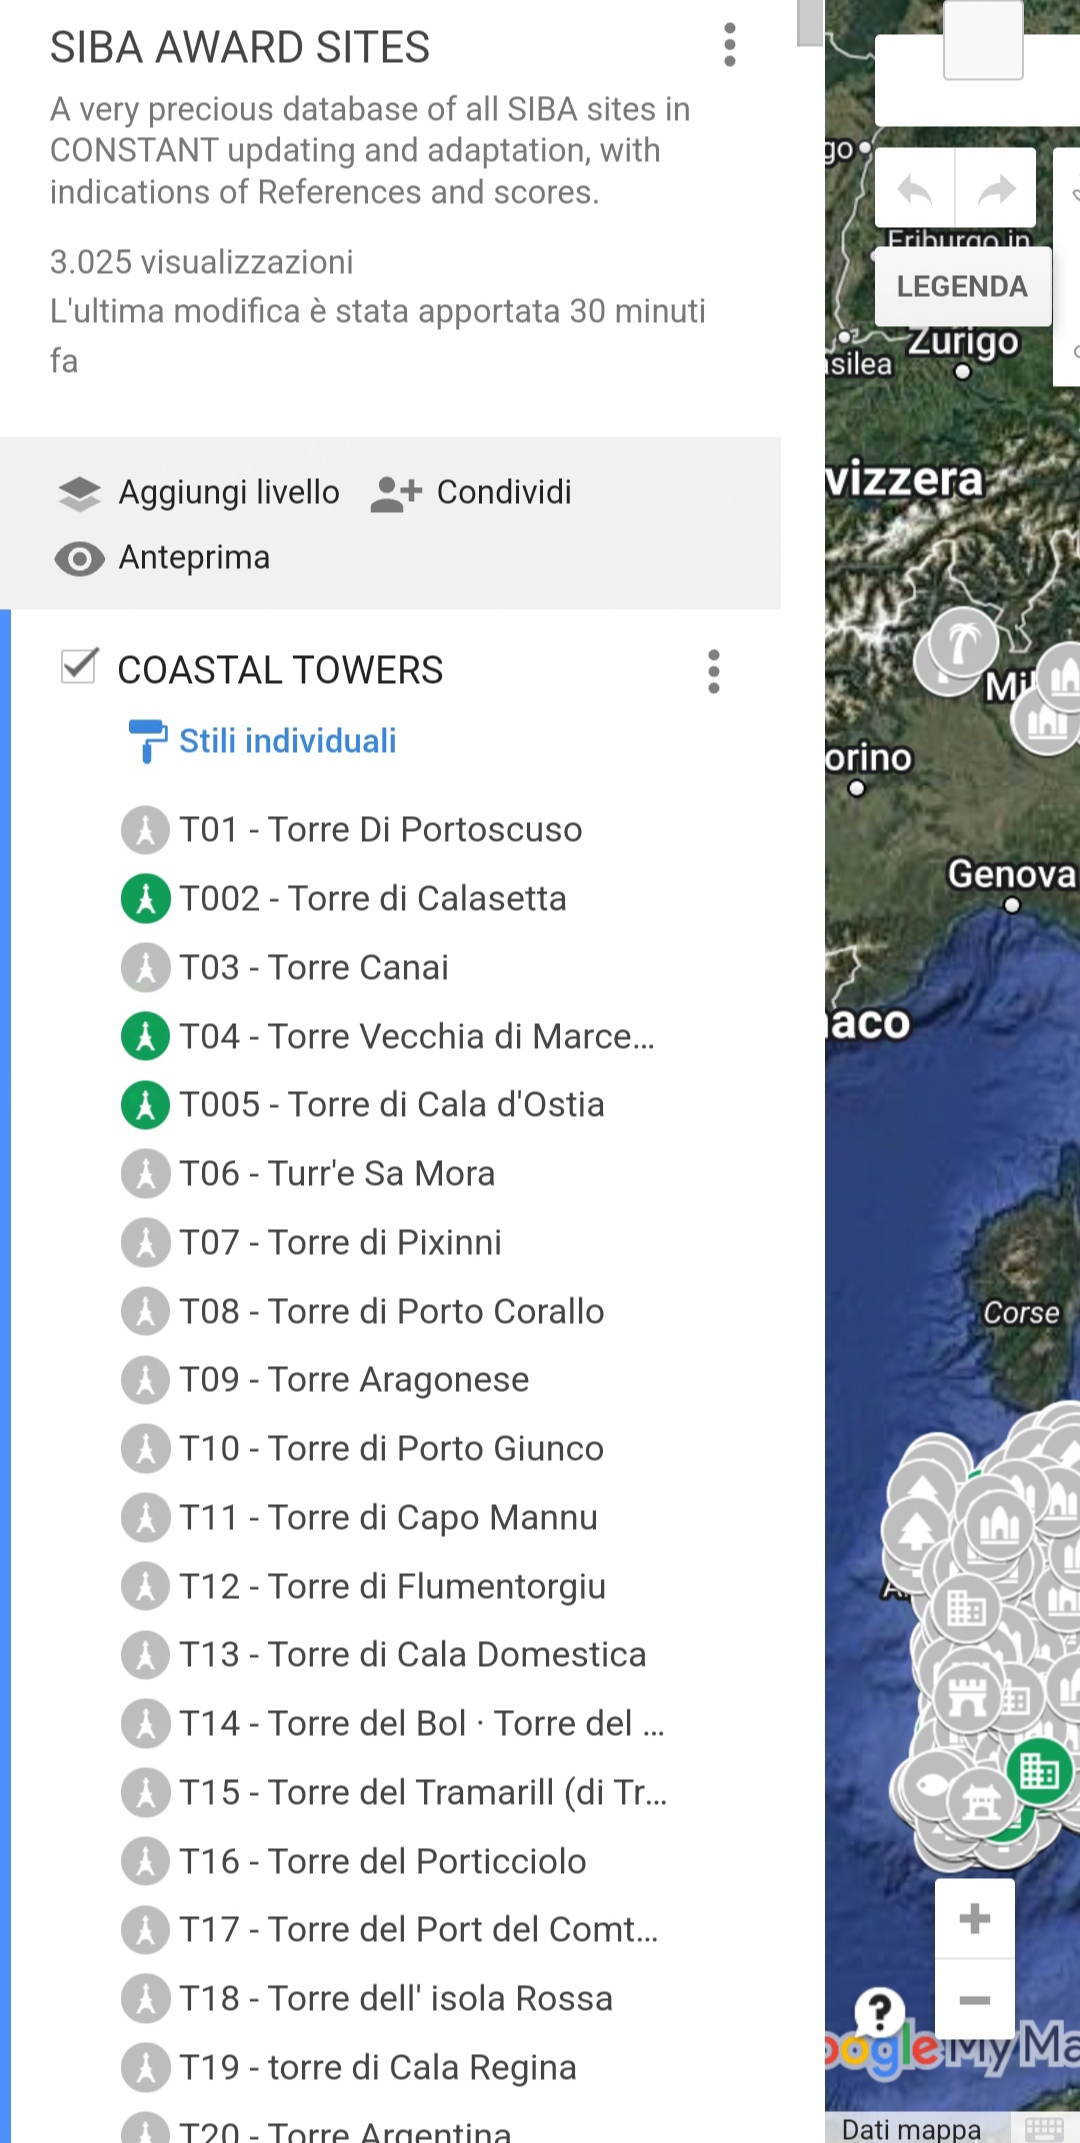1080x2143 pixels.
Task: Open the help question mark icon
Action: pos(880,2012)
